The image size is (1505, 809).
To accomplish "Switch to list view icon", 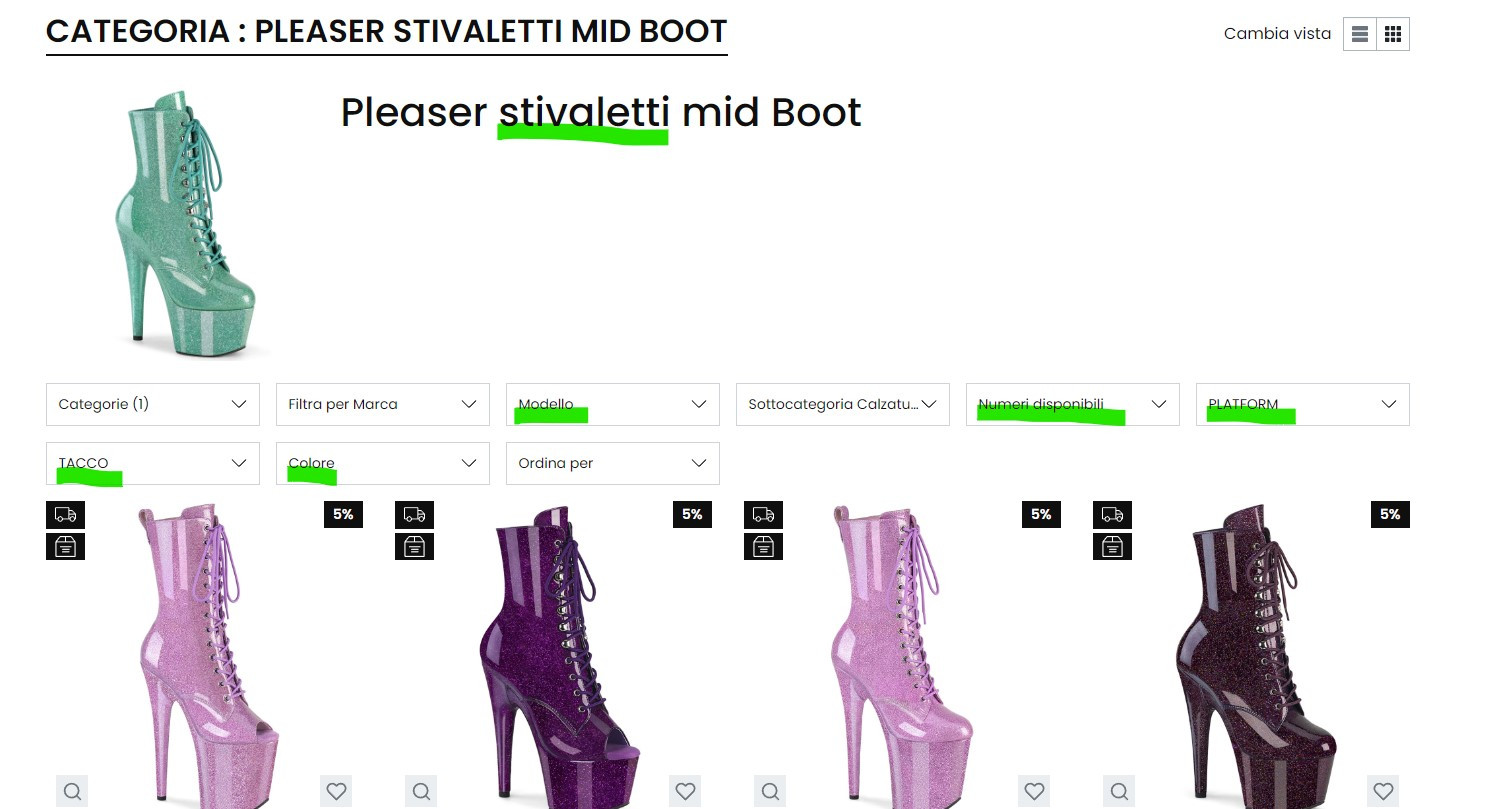I will (1360, 34).
